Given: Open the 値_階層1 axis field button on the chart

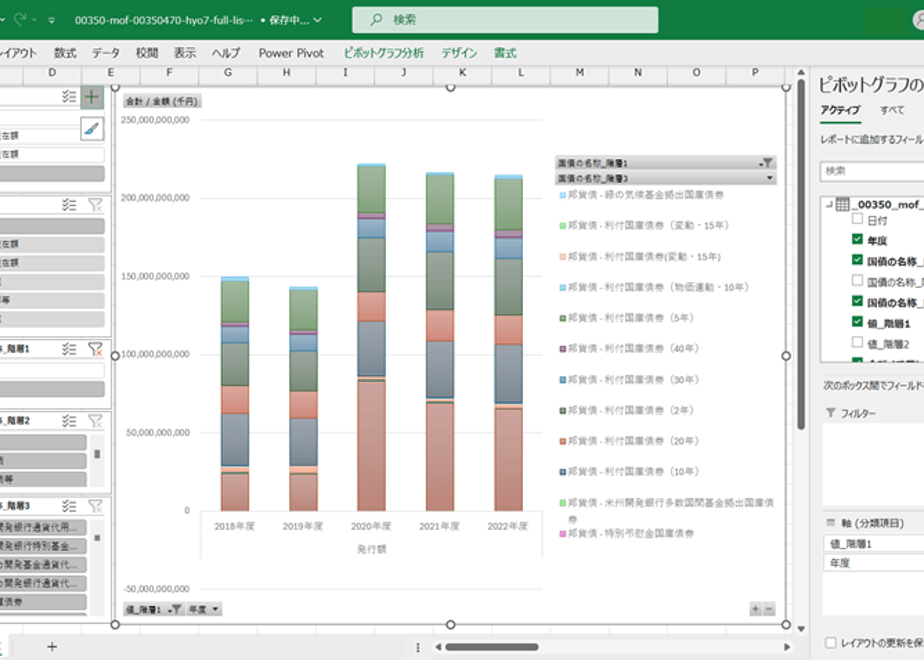Looking at the screenshot, I should click(153, 609).
